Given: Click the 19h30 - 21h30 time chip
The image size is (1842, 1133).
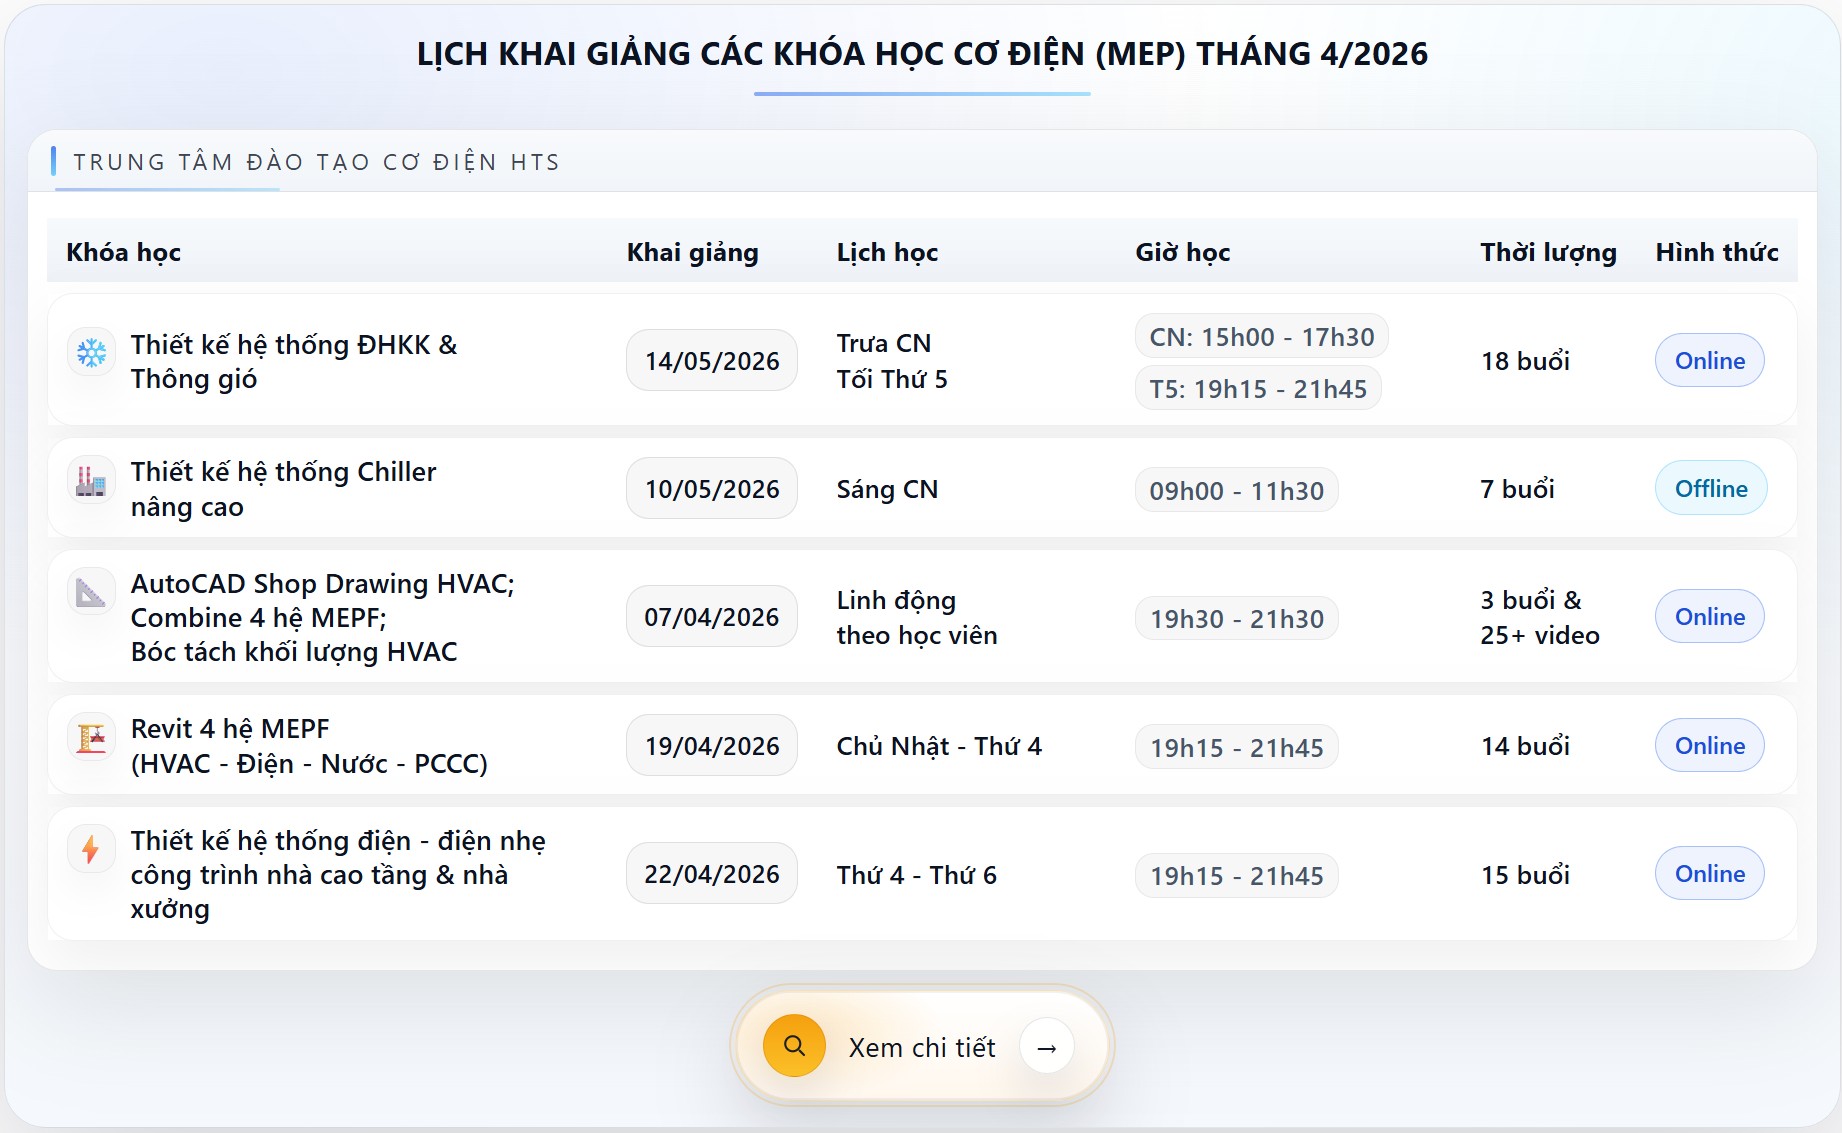Looking at the screenshot, I should pyautogui.click(x=1236, y=618).
